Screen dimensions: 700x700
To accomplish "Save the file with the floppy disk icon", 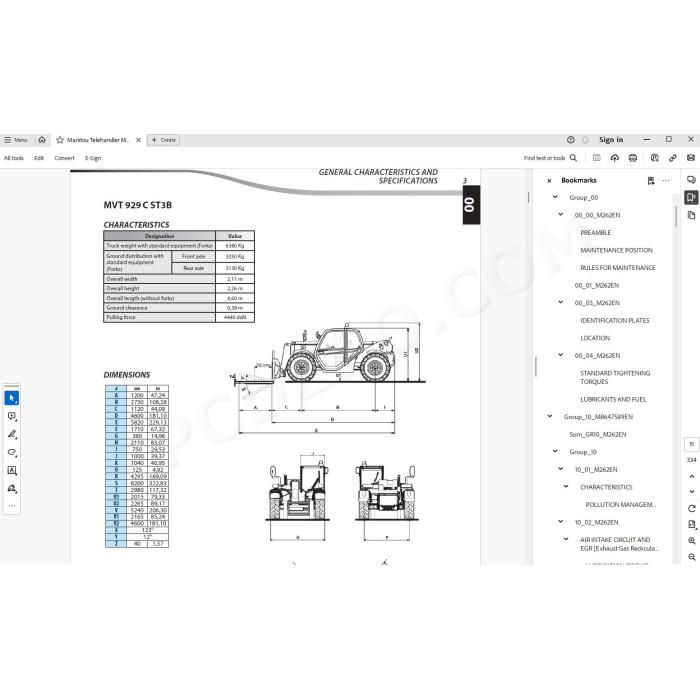I will pyautogui.click(x=596, y=158).
